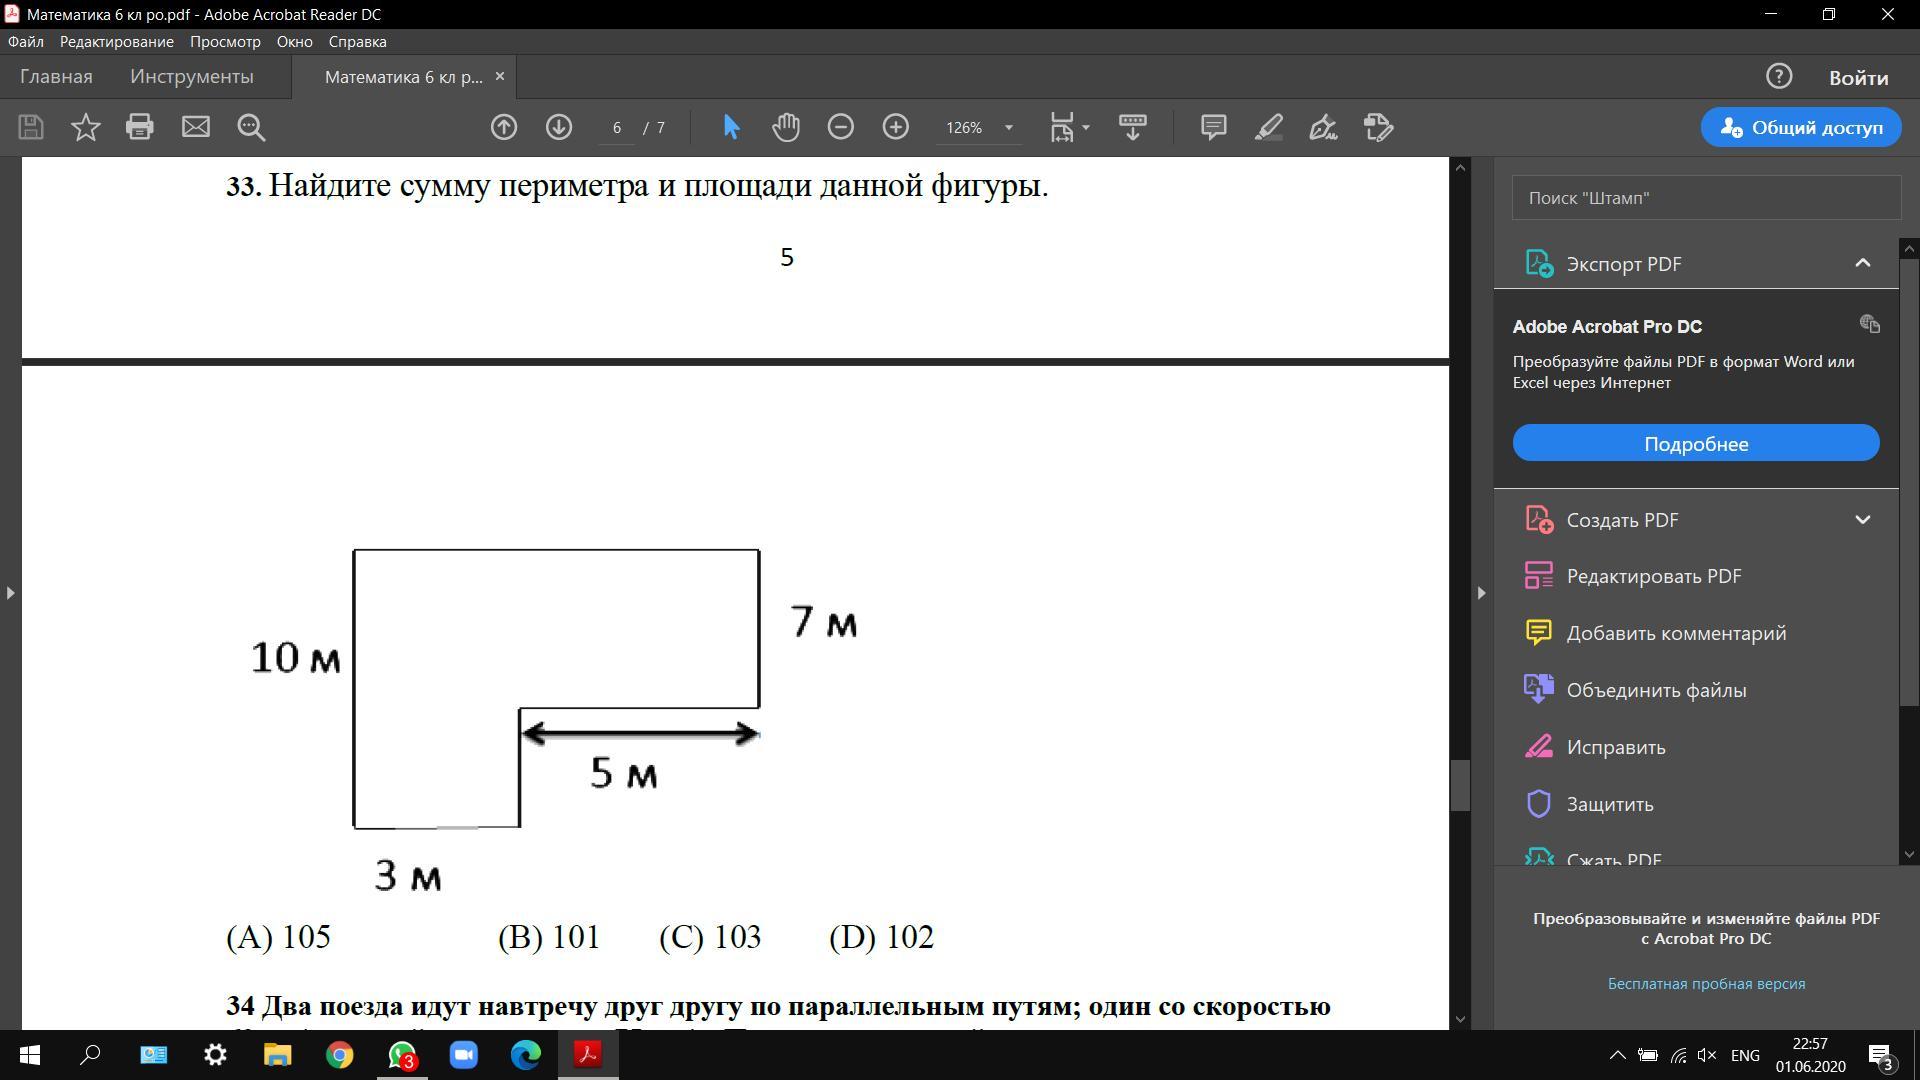This screenshot has height=1080, width=1920.
Task: Expand page display options dropdown arrow
Action: click(x=1086, y=127)
